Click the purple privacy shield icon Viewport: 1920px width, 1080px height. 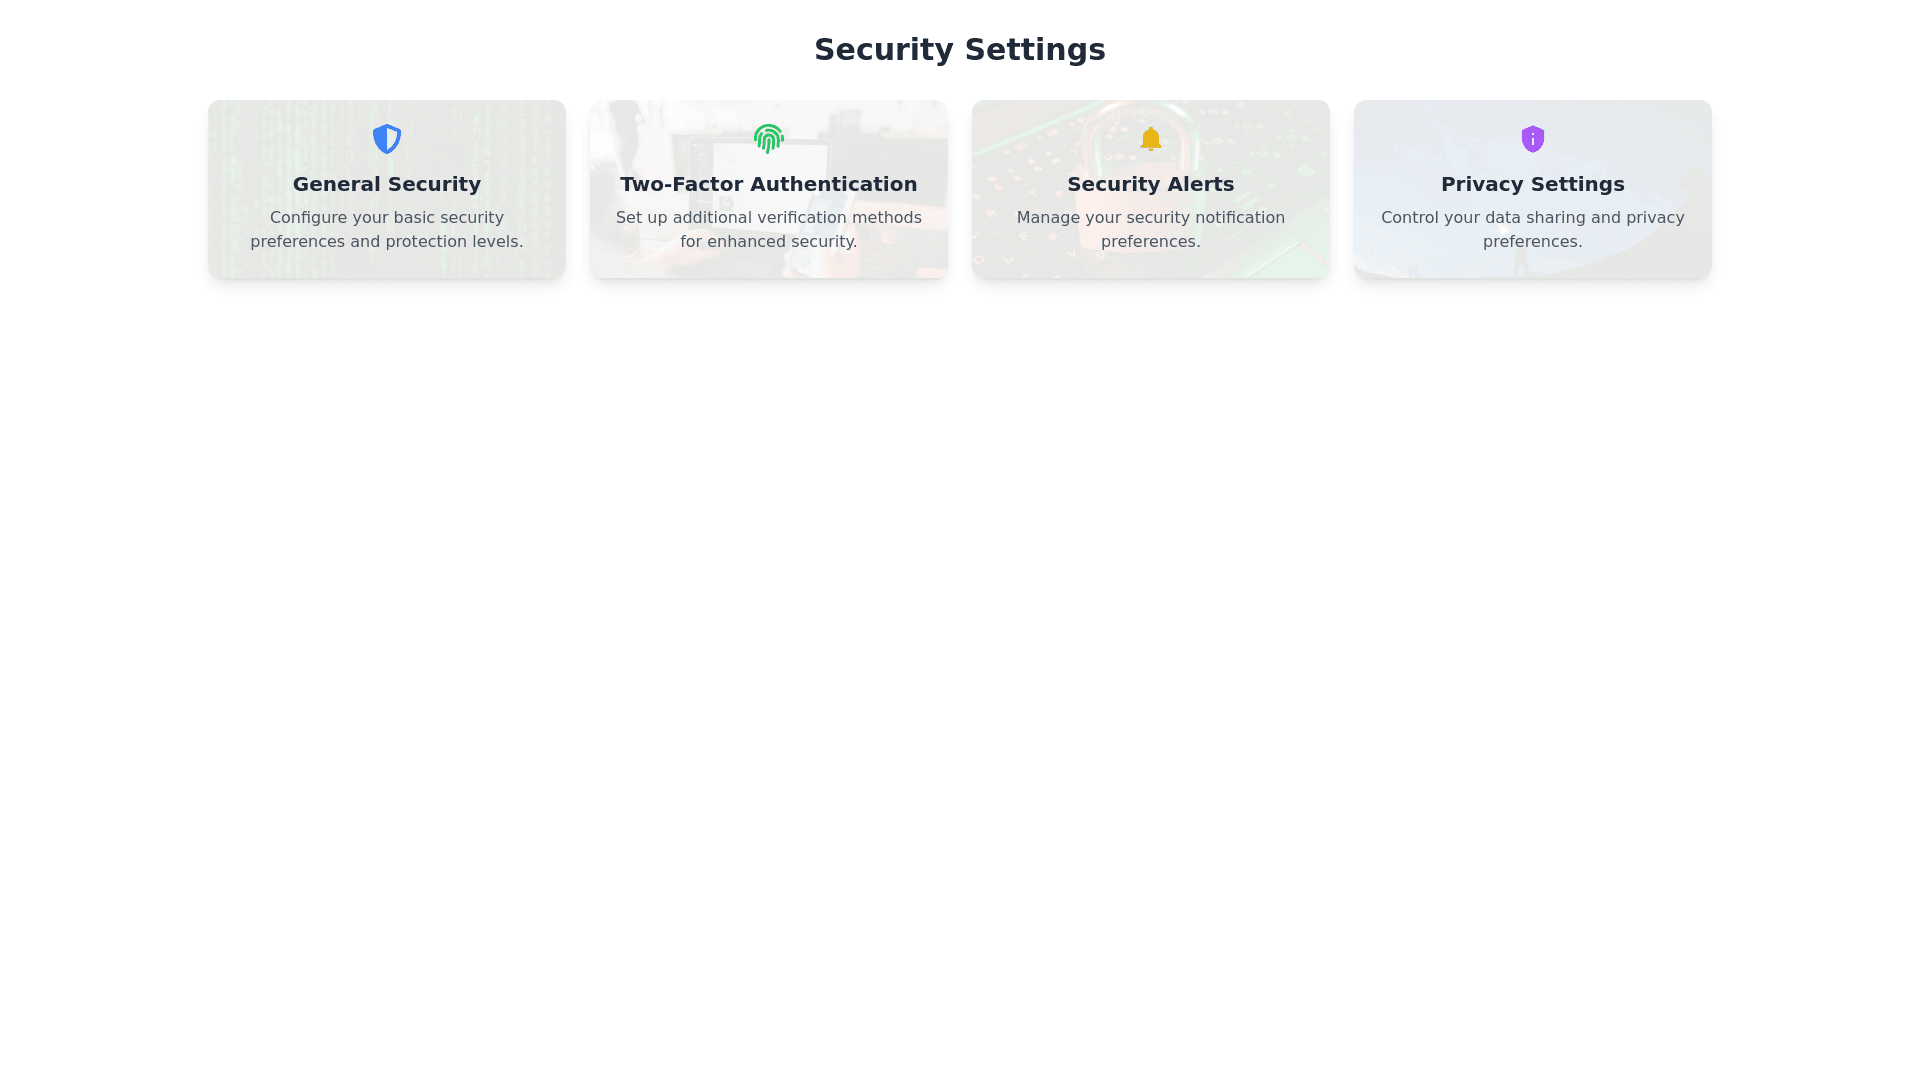point(1532,139)
